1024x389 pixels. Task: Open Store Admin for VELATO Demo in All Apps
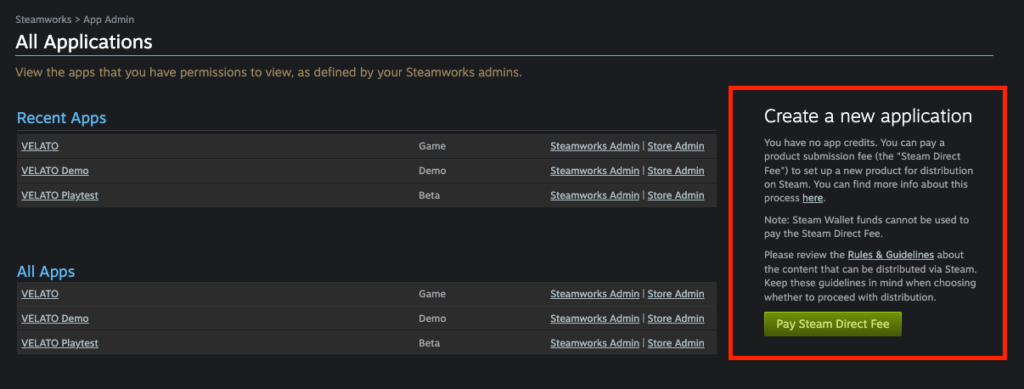point(676,319)
